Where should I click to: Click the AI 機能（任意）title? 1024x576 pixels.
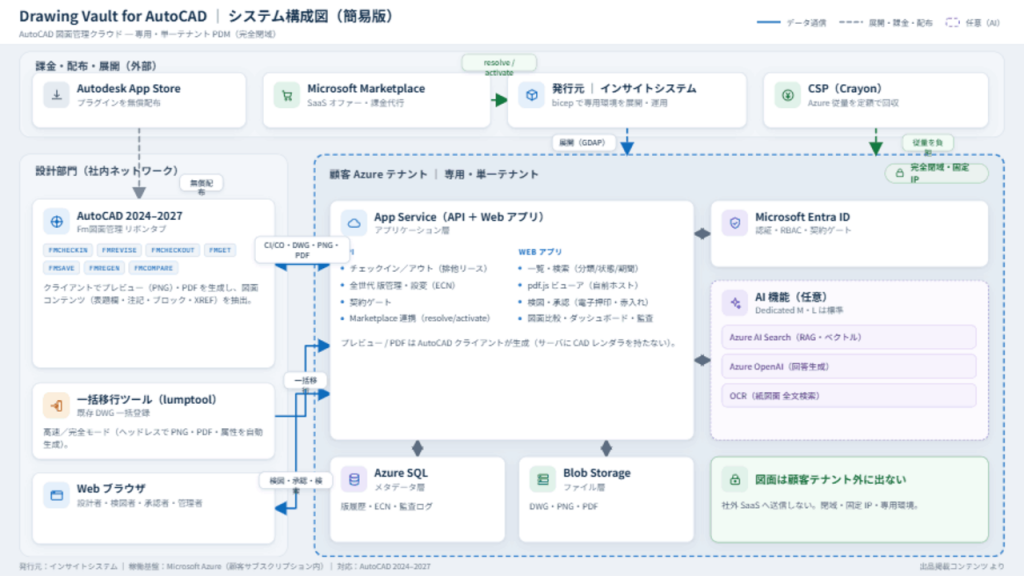(x=791, y=297)
